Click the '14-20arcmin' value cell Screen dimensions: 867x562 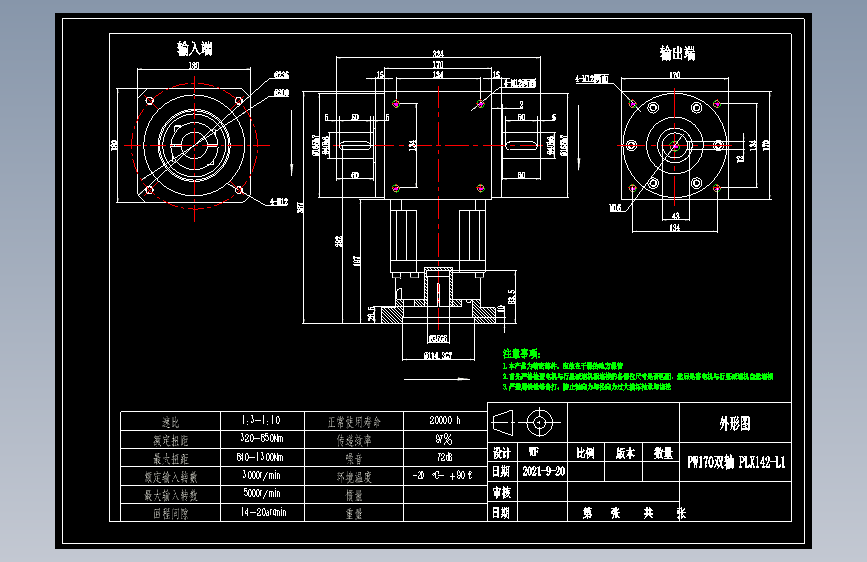coord(263,512)
